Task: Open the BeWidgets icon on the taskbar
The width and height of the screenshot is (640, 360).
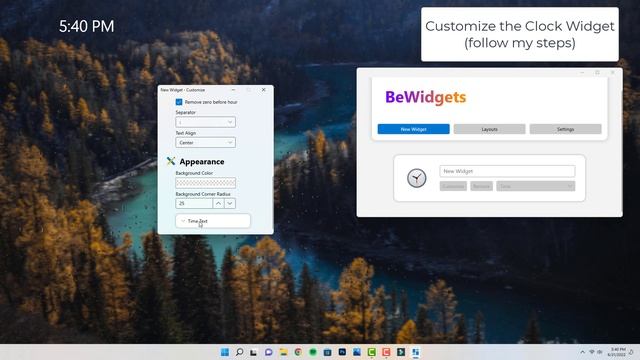Action: (x=416, y=352)
